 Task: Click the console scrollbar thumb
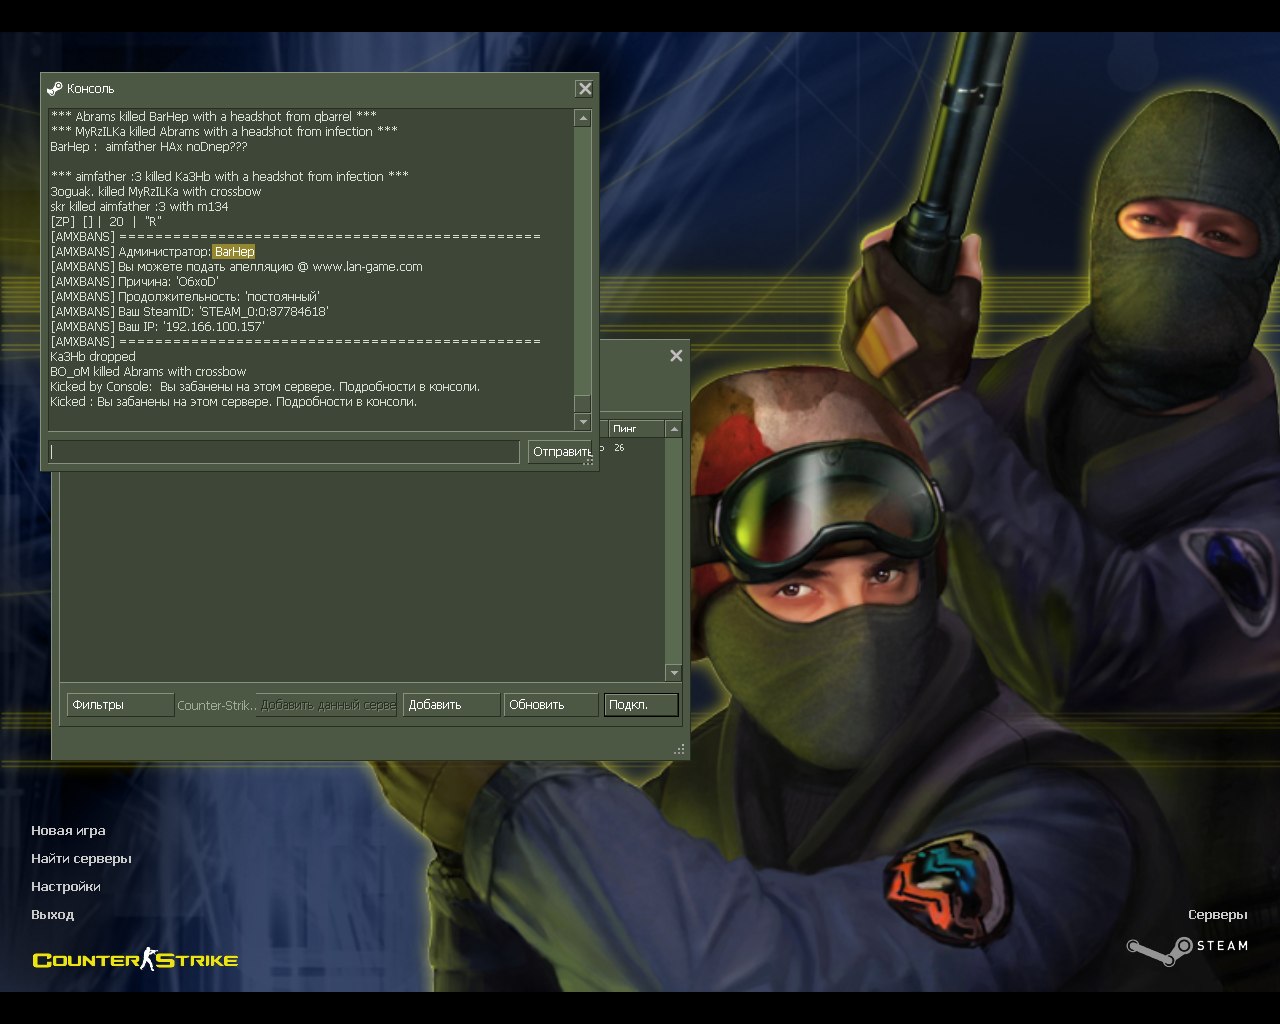pos(583,404)
